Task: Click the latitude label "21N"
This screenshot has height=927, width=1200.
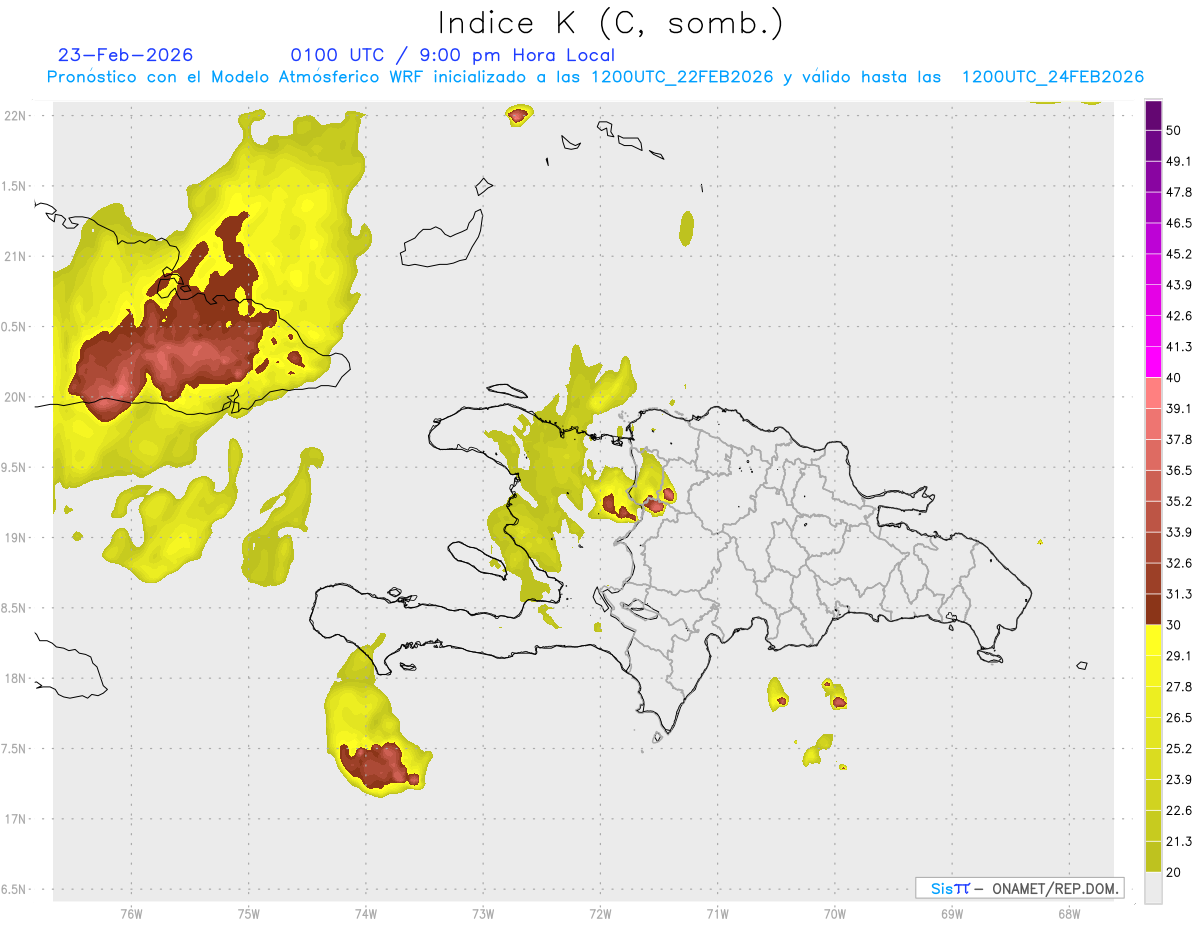Action: [16, 256]
